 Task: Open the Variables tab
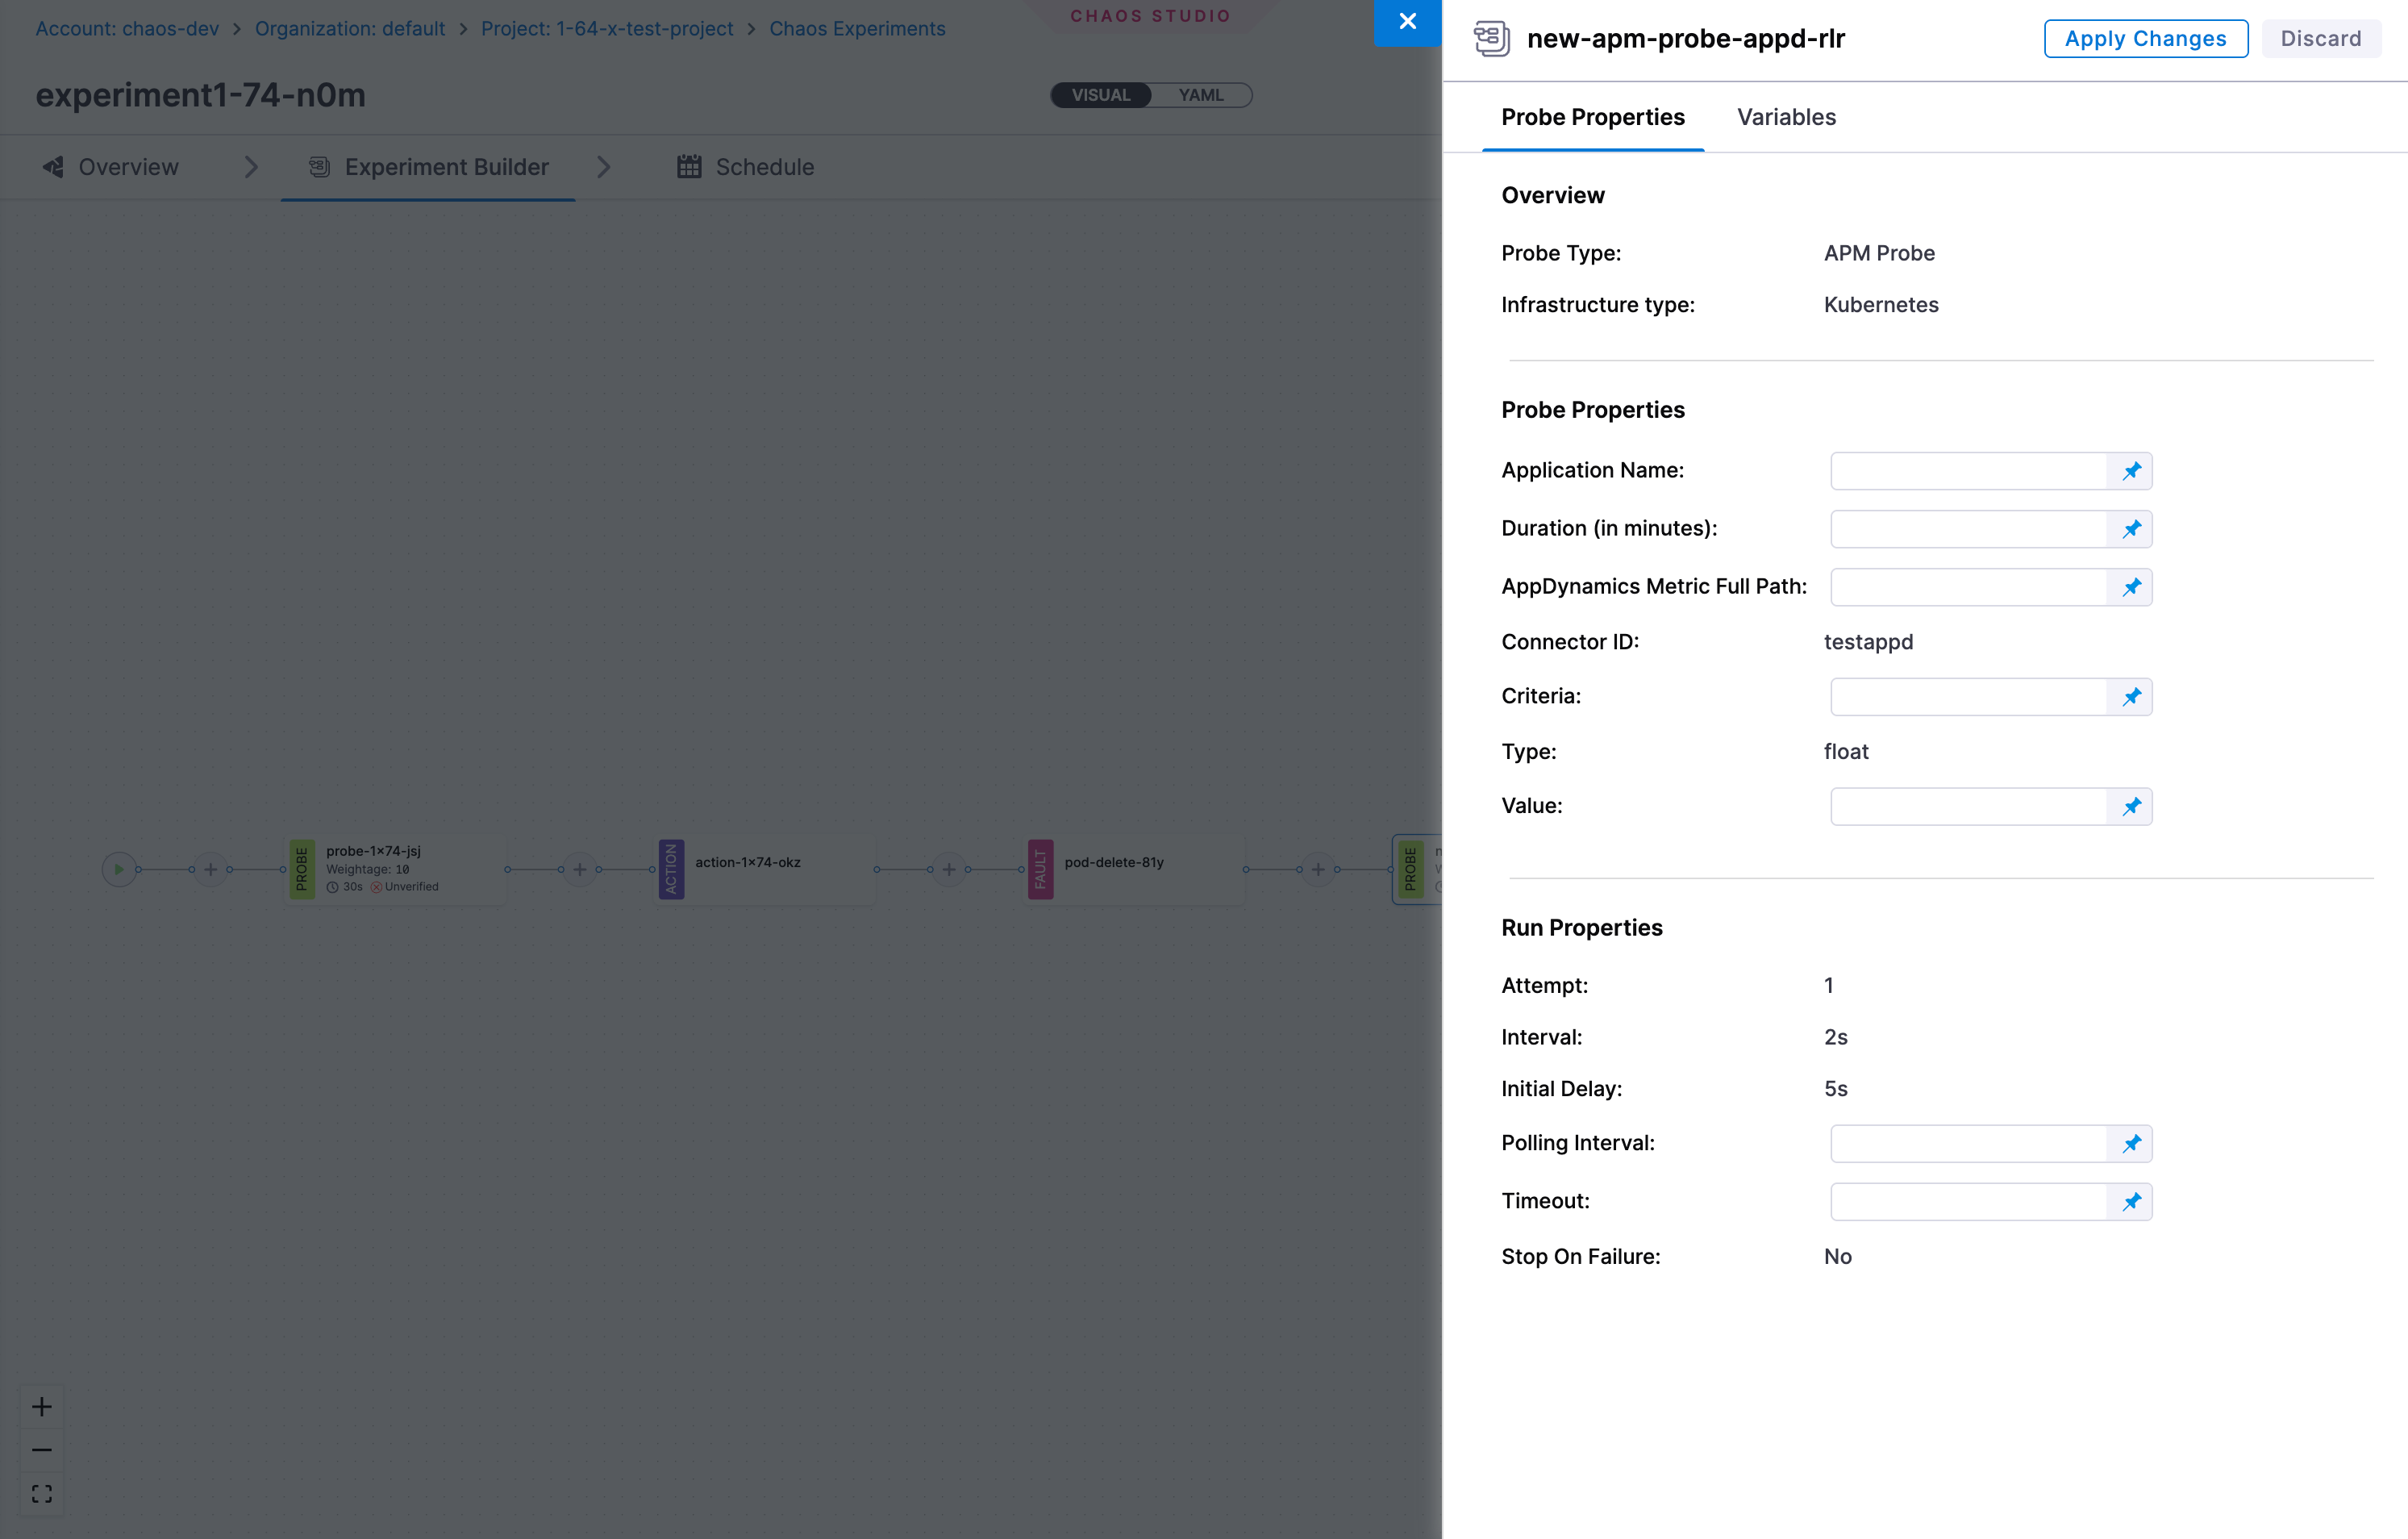1786,117
